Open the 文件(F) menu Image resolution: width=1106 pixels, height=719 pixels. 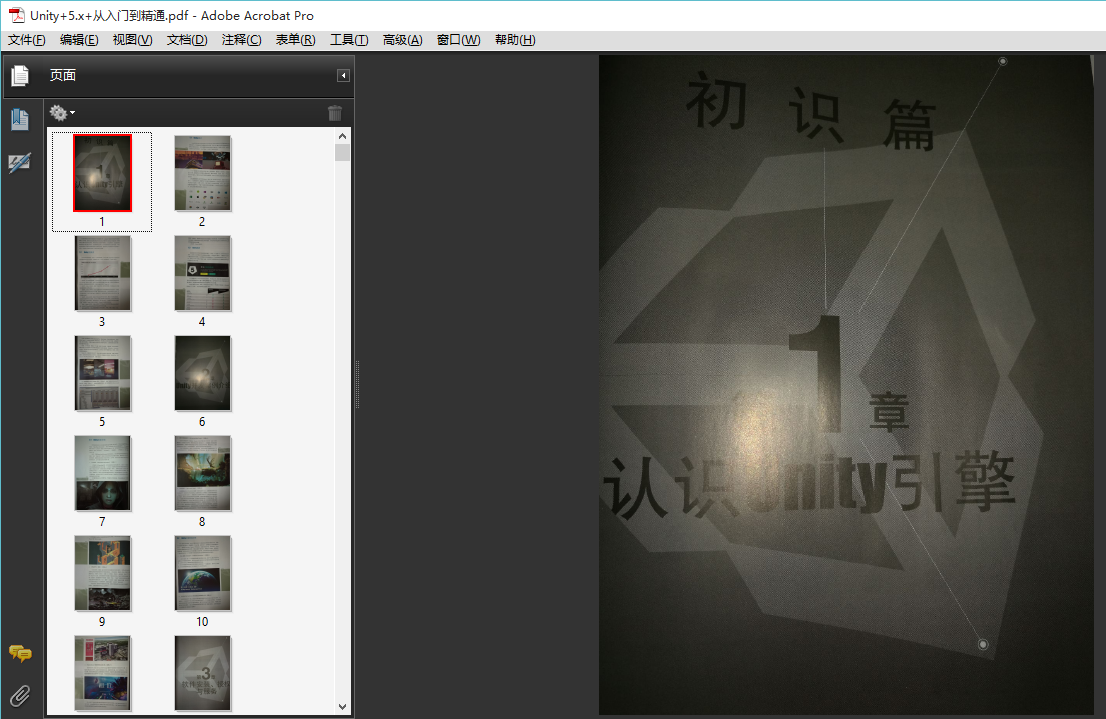point(27,40)
